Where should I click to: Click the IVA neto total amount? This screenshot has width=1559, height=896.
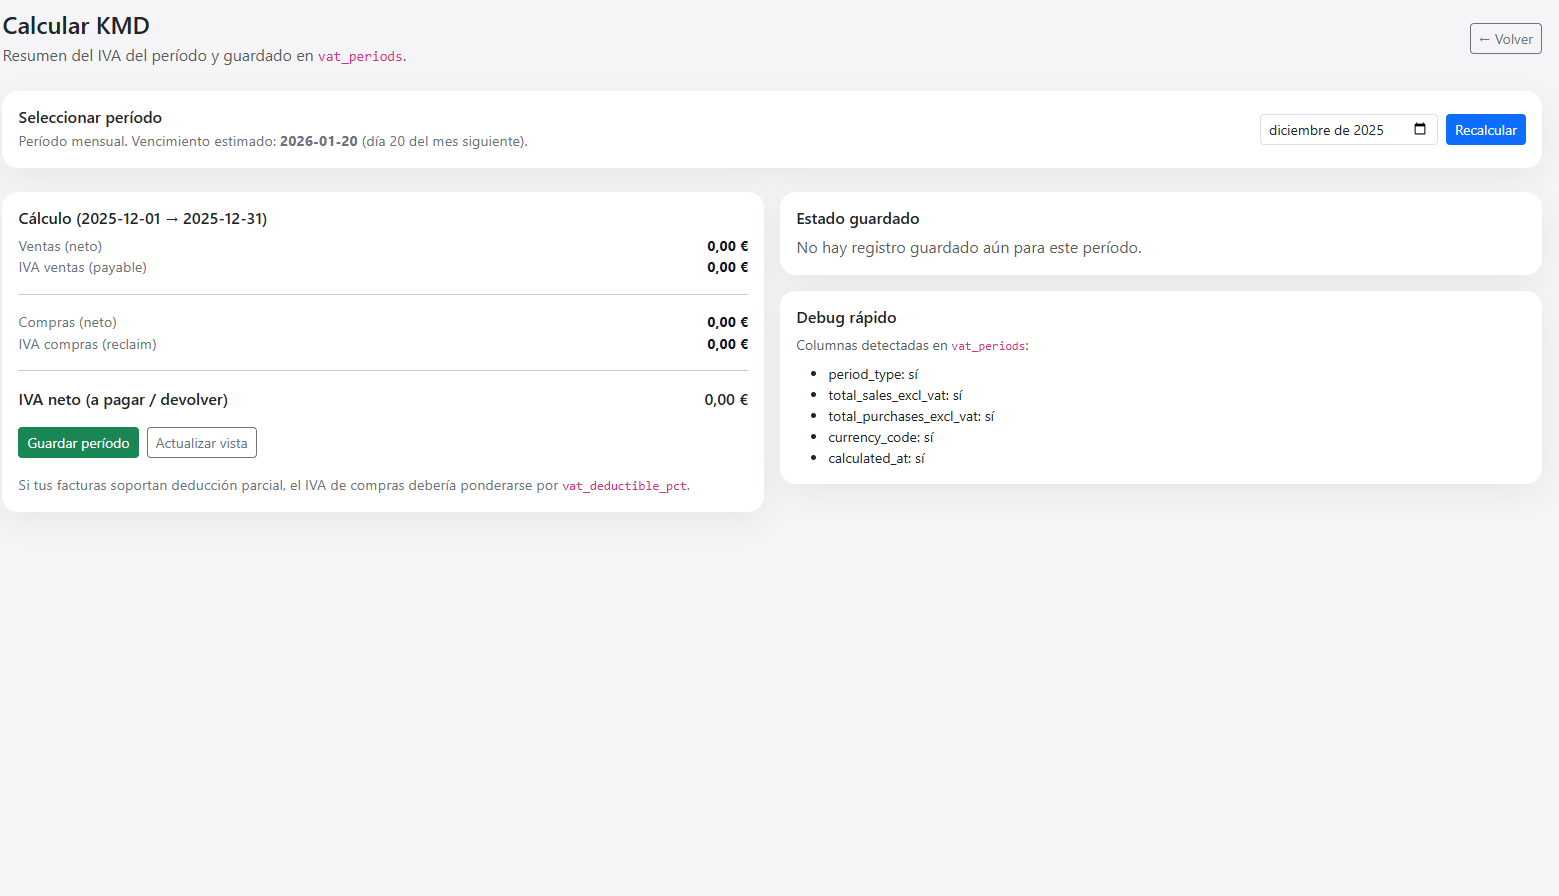725,399
